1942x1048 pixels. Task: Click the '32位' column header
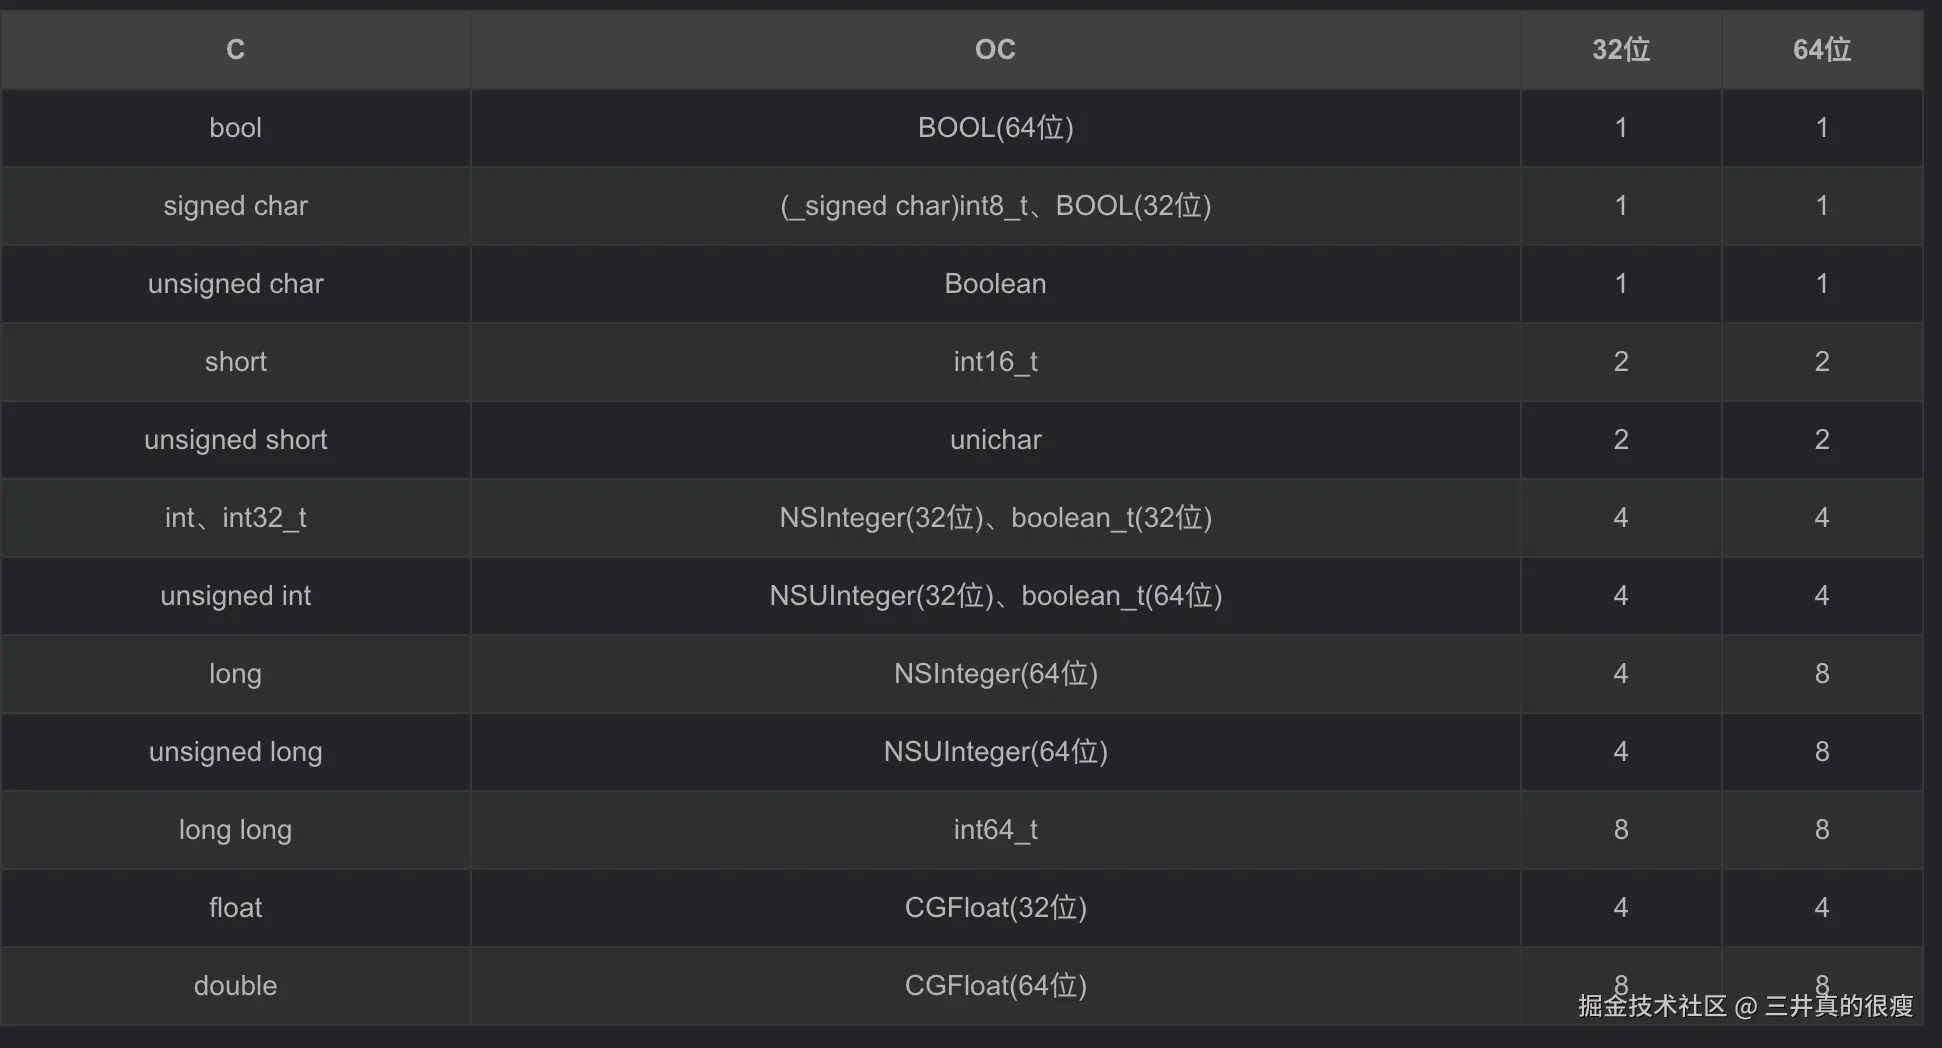click(1620, 49)
